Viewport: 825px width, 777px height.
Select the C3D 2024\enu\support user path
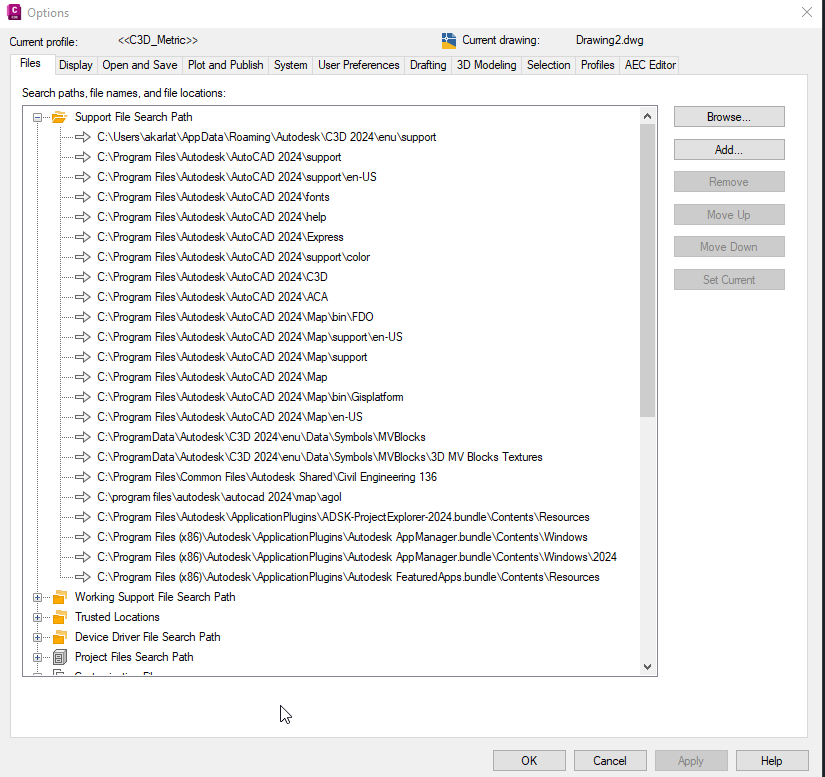pyautogui.click(x=267, y=137)
